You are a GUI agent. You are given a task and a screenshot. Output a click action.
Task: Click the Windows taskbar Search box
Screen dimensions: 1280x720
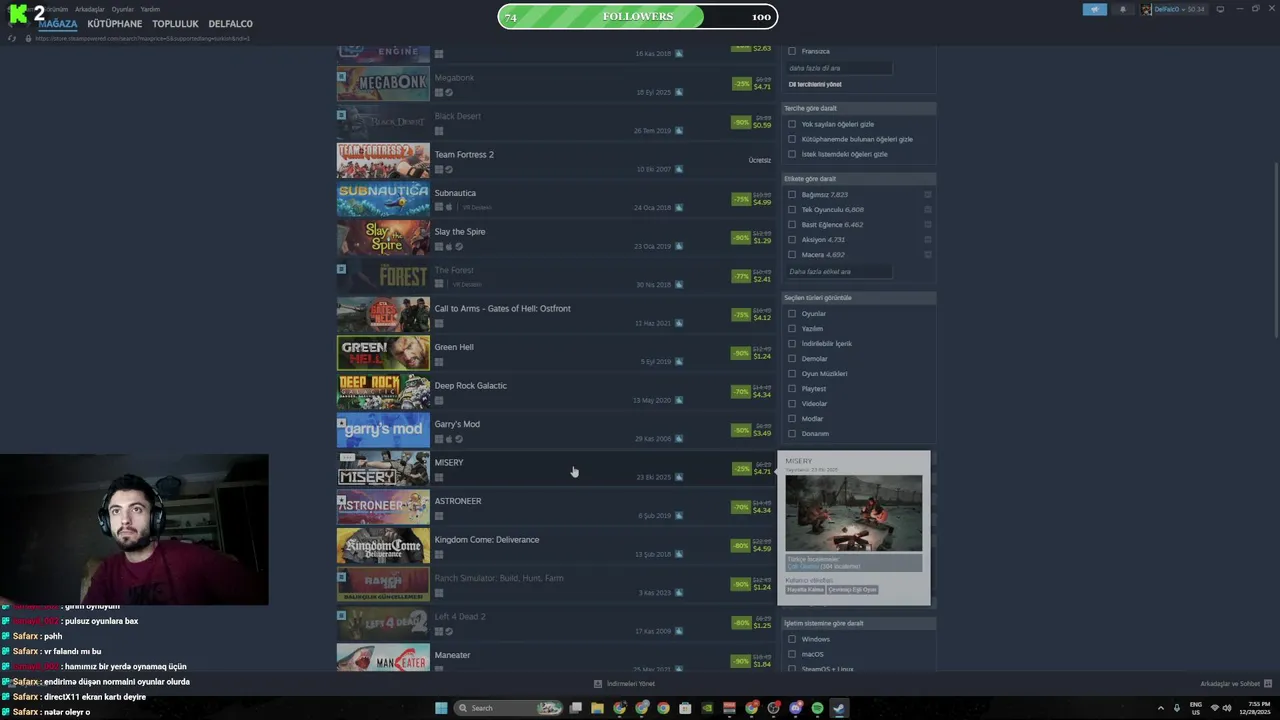[508, 708]
